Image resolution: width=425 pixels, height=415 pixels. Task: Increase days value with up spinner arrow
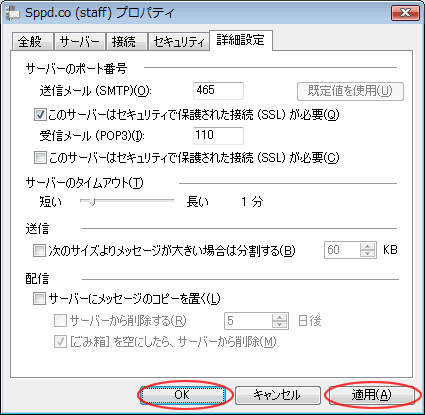click(x=279, y=317)
